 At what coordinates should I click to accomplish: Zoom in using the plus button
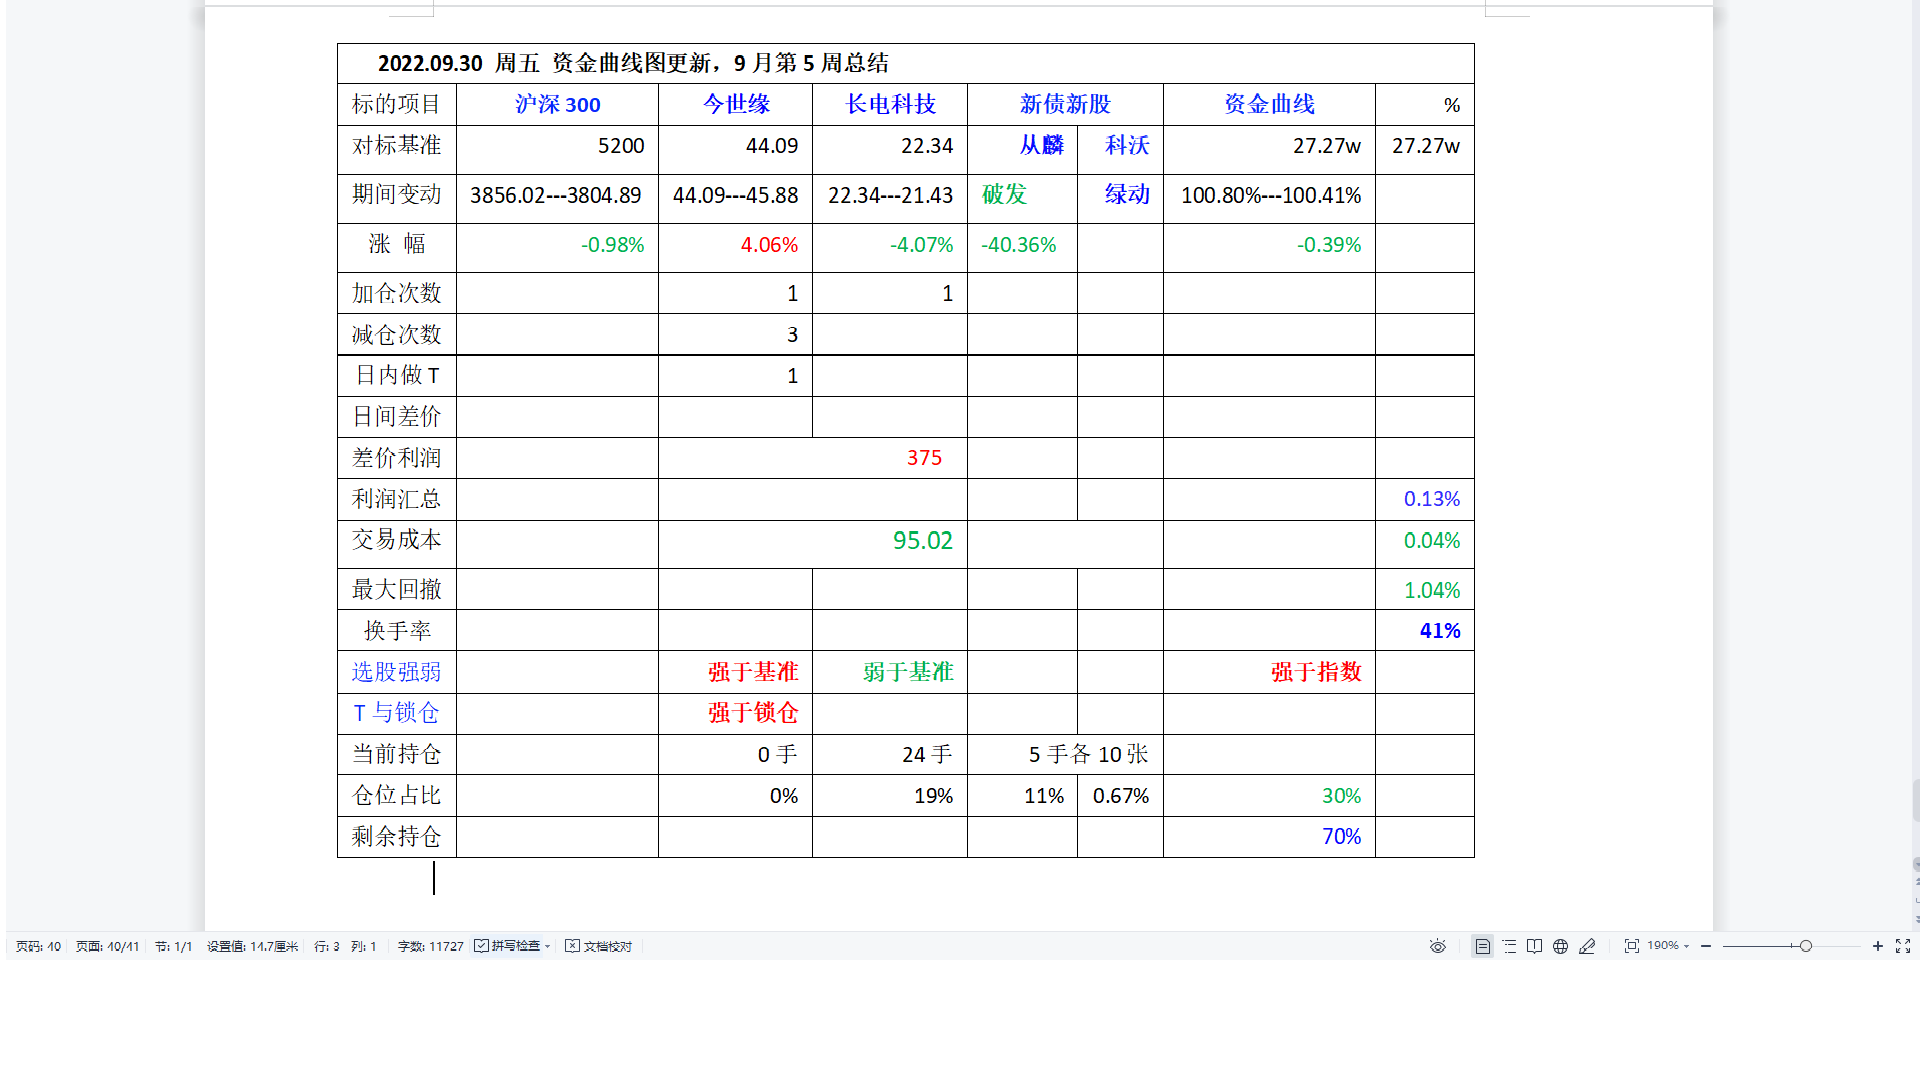(1878, 946)
